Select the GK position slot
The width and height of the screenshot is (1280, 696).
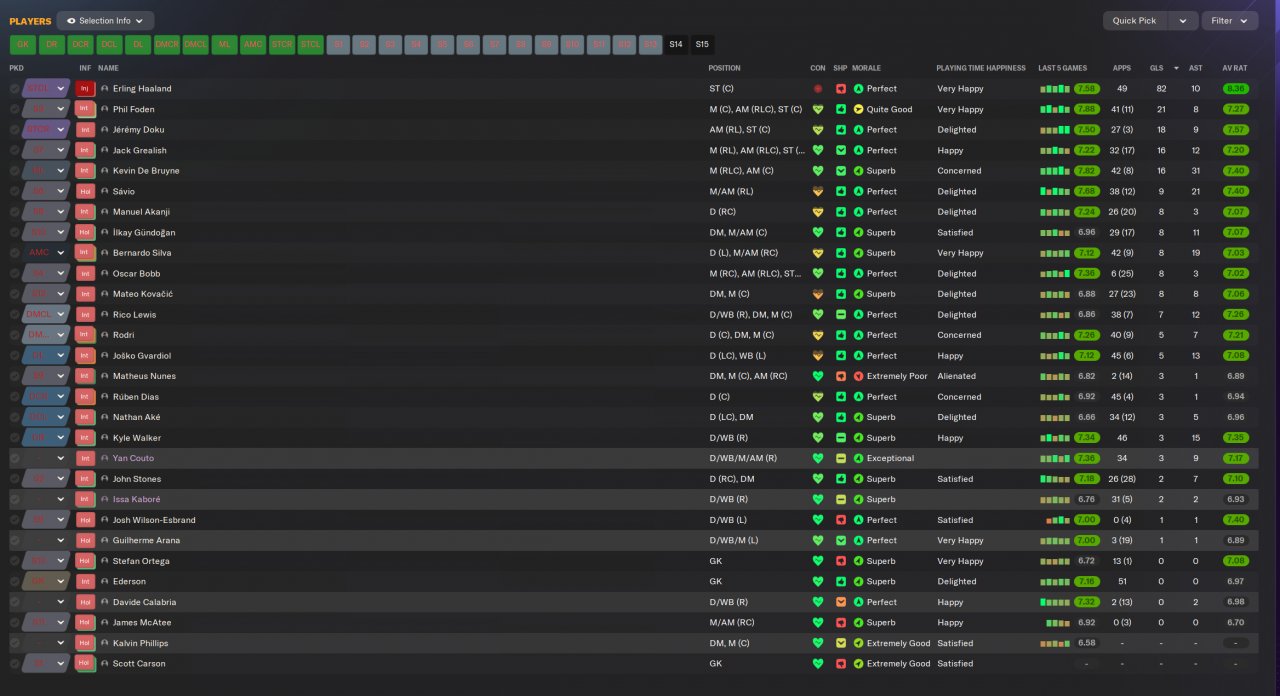pos(23,44)
